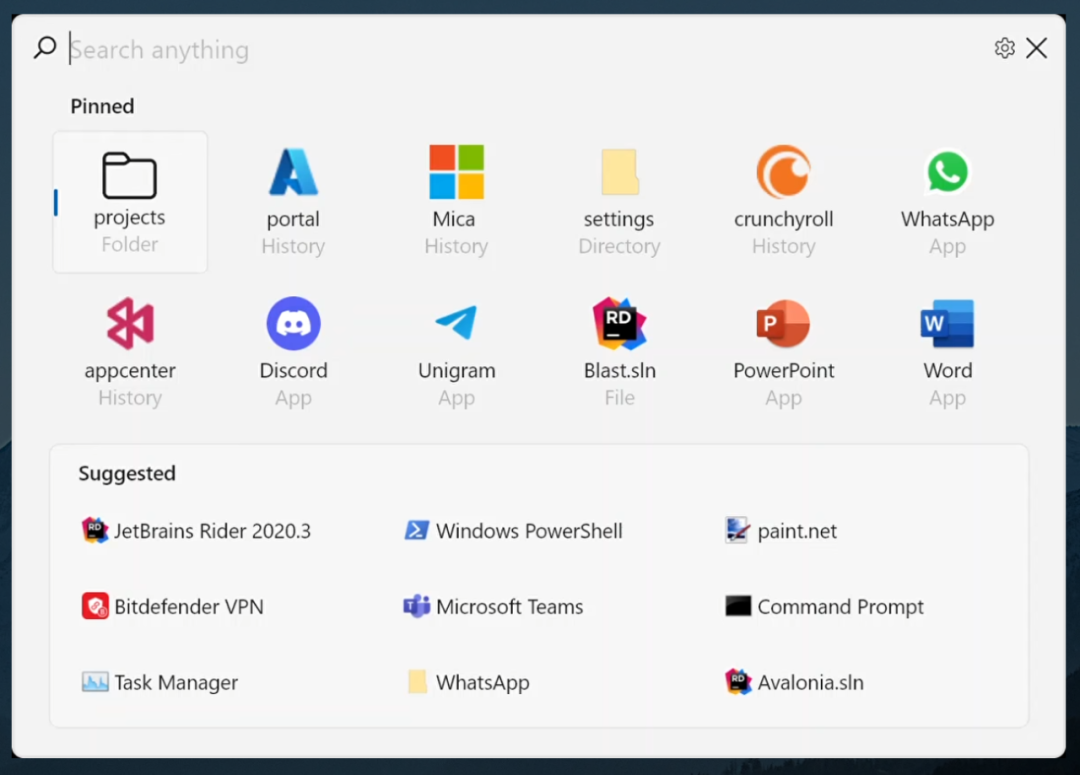This screenshot has height=775, width=1080.
Task: Open the suggested WhatsApp folder item
Action: click(468, 682)
